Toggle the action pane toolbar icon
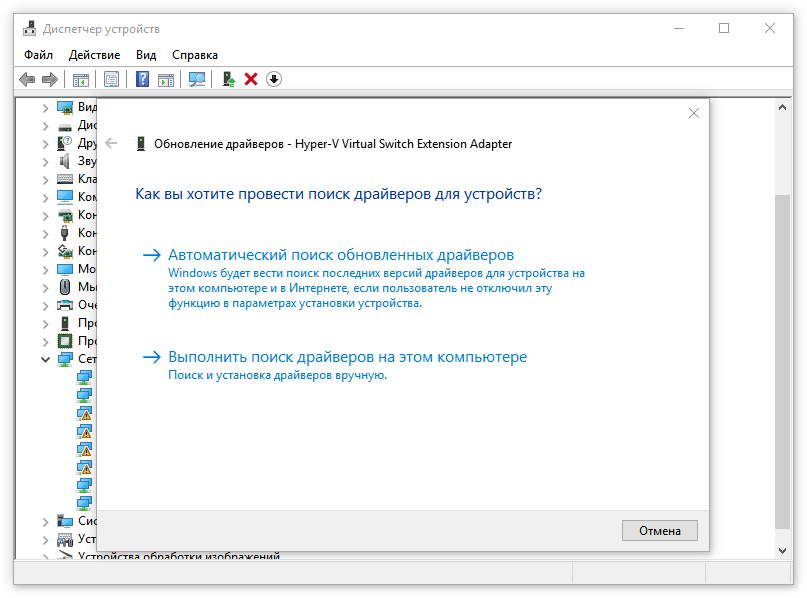Screen dimensions: 807x598 point(166,80)
